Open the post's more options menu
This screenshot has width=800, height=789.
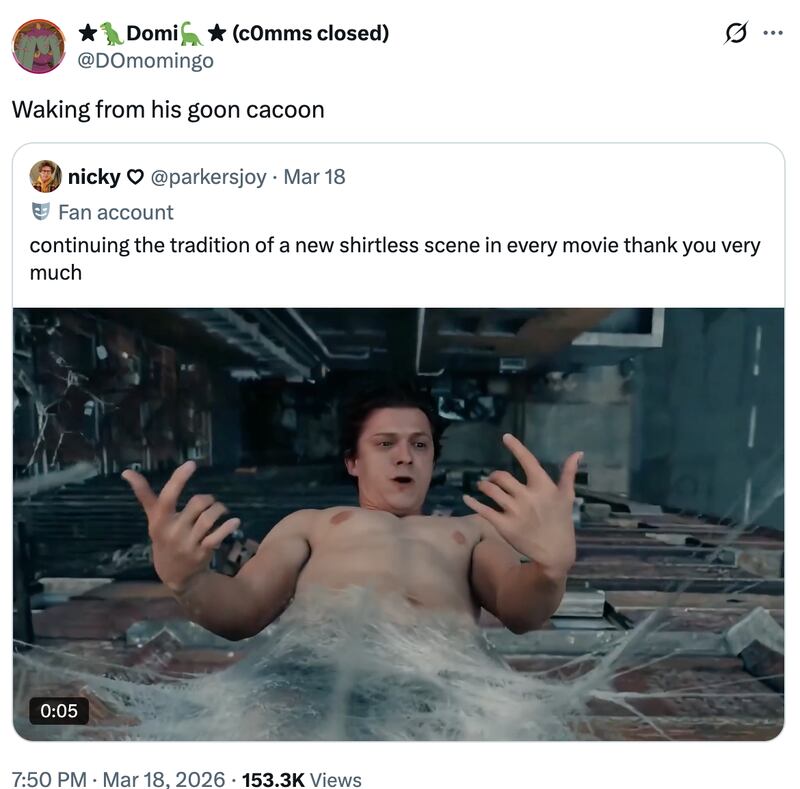coord(772,32)
